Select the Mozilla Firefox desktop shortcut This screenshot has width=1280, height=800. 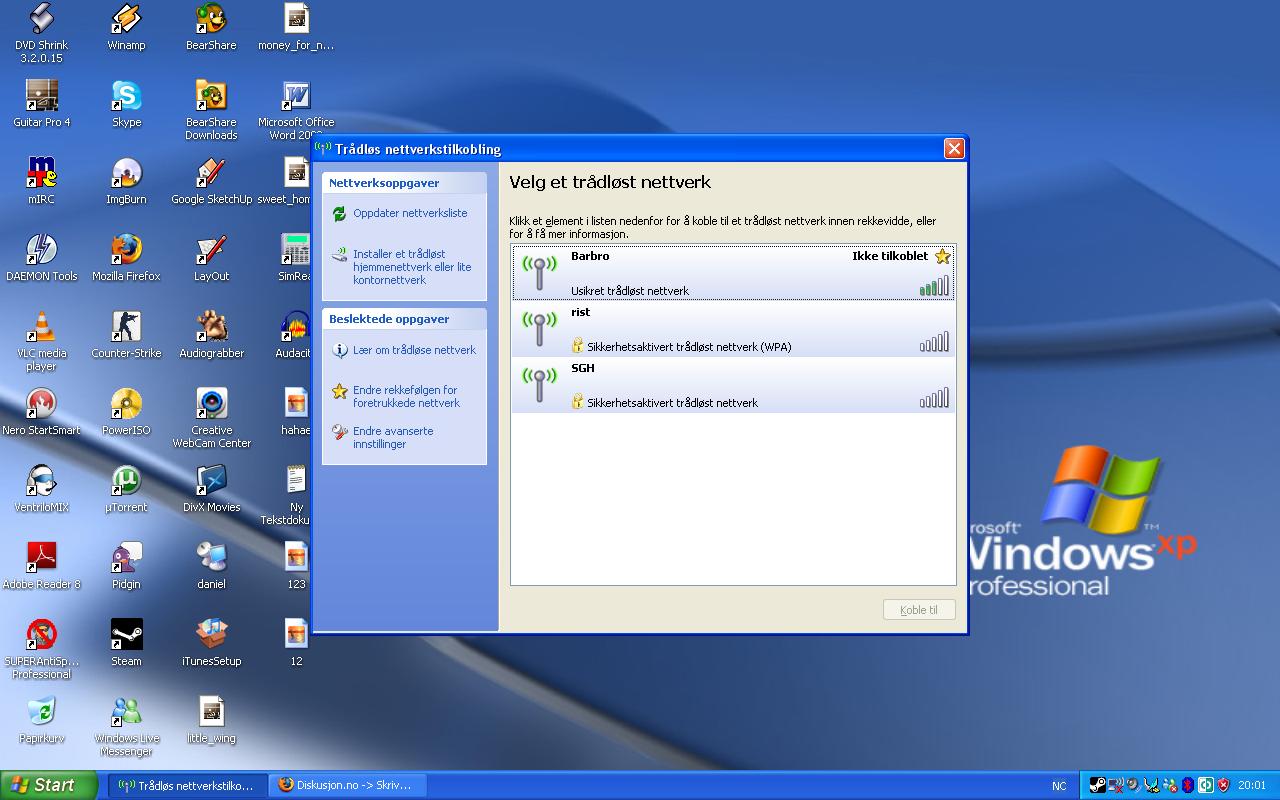click(126, 258)
